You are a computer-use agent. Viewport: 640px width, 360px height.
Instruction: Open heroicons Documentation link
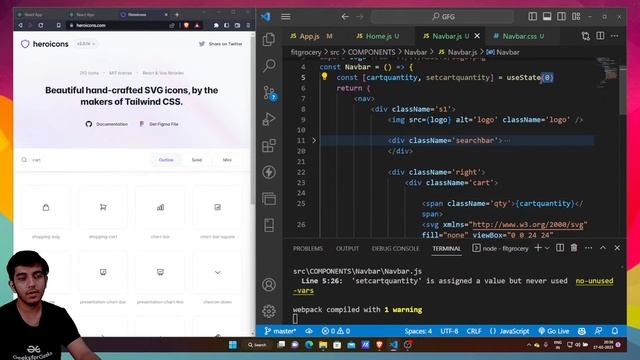point(107,124)
